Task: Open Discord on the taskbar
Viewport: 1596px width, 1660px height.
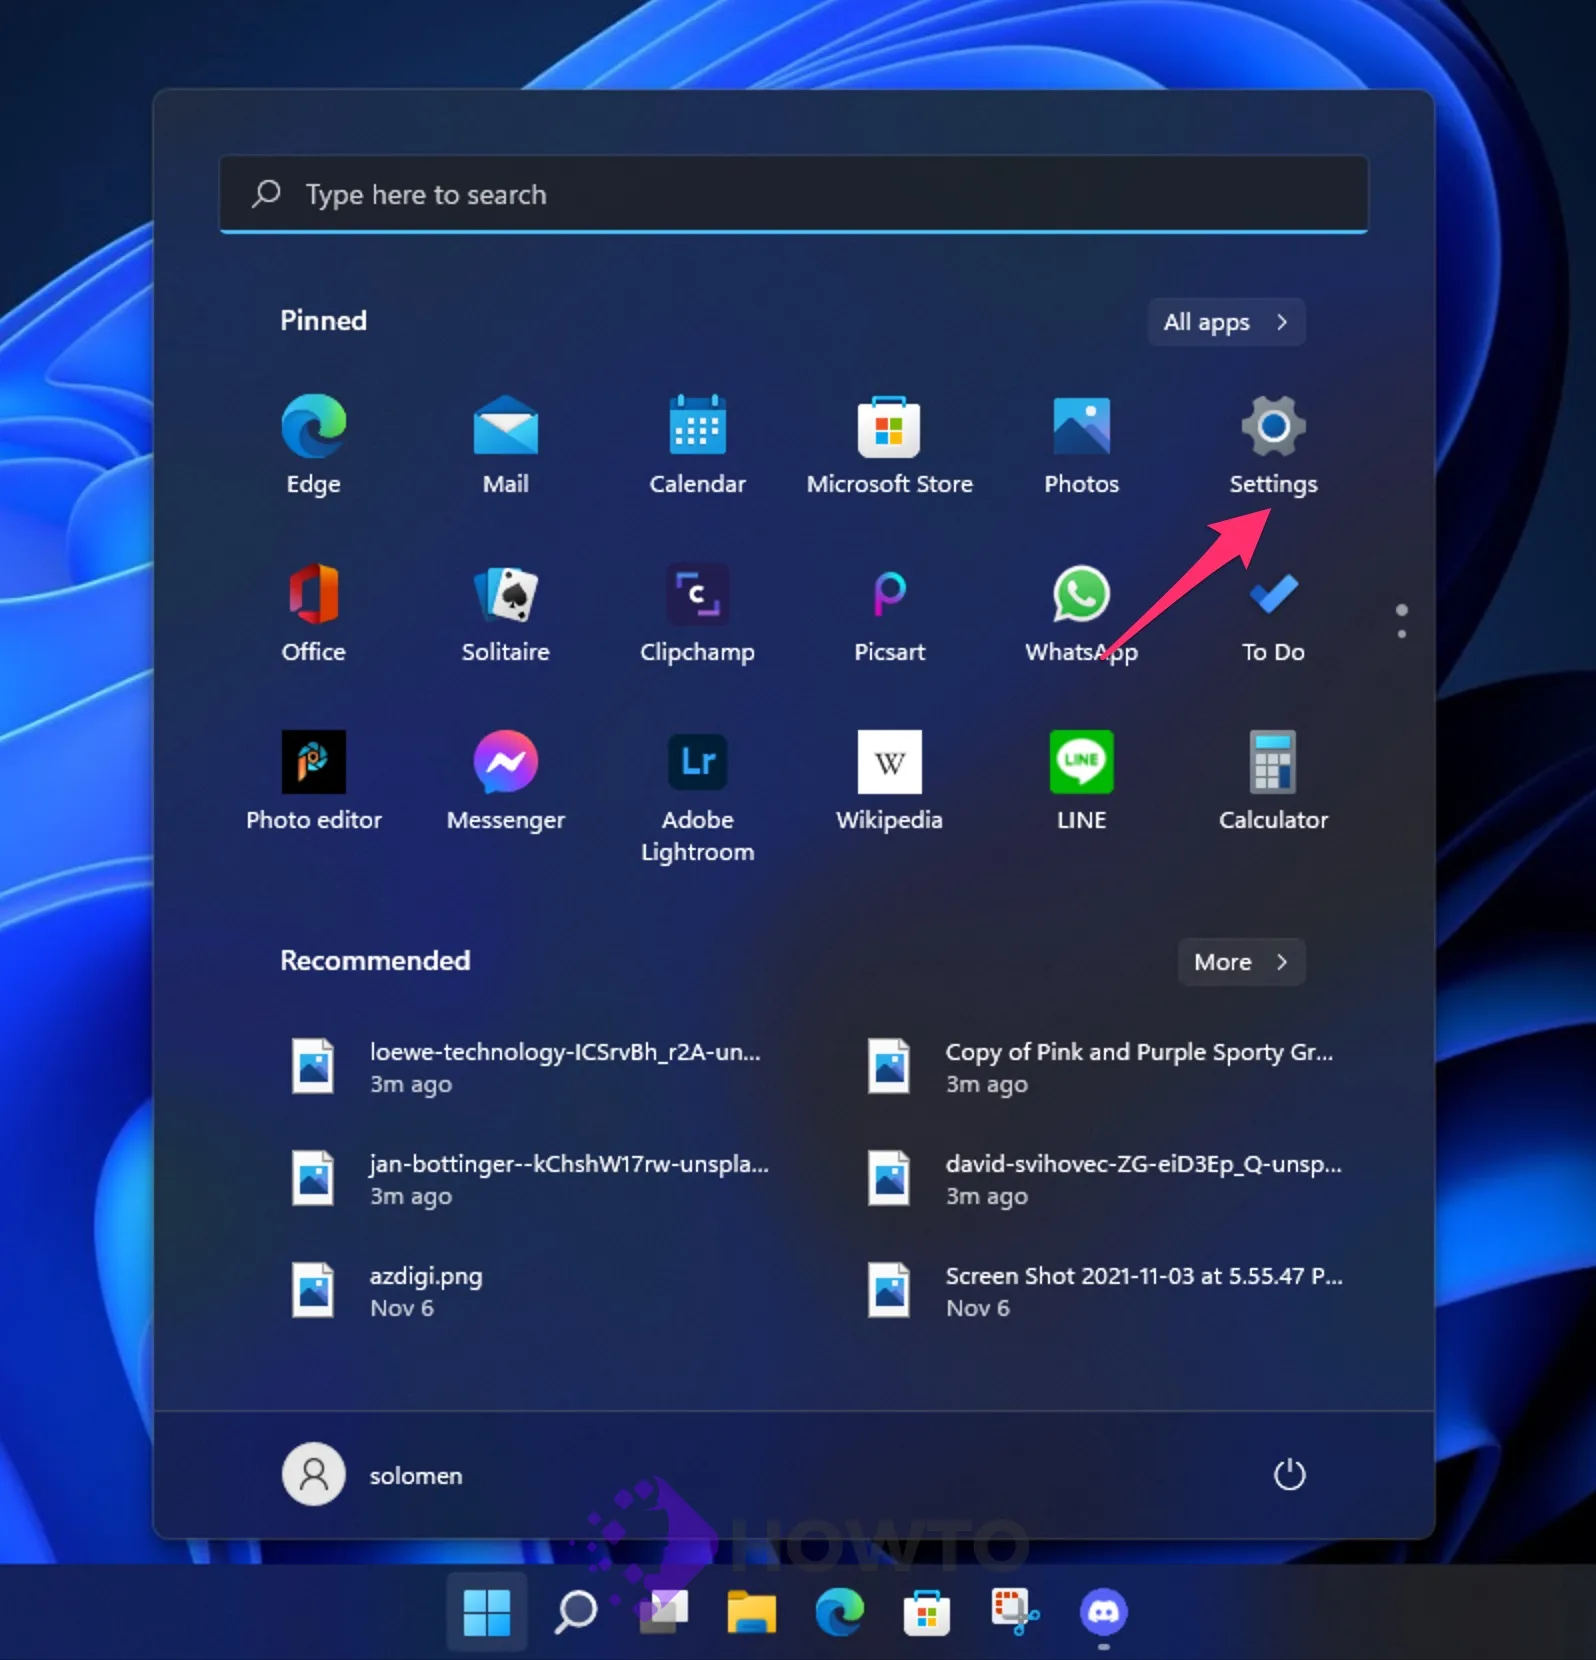Action: [1103, 1612]
